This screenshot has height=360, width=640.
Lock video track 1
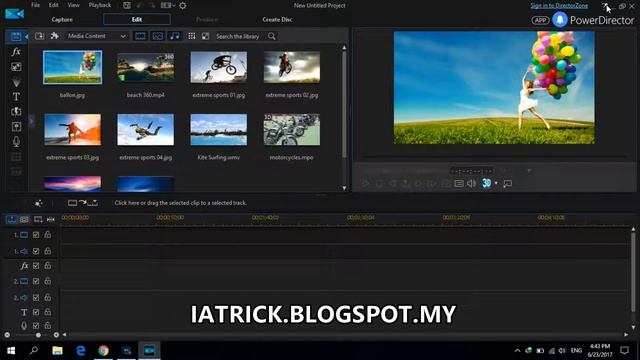pos(48,234)
